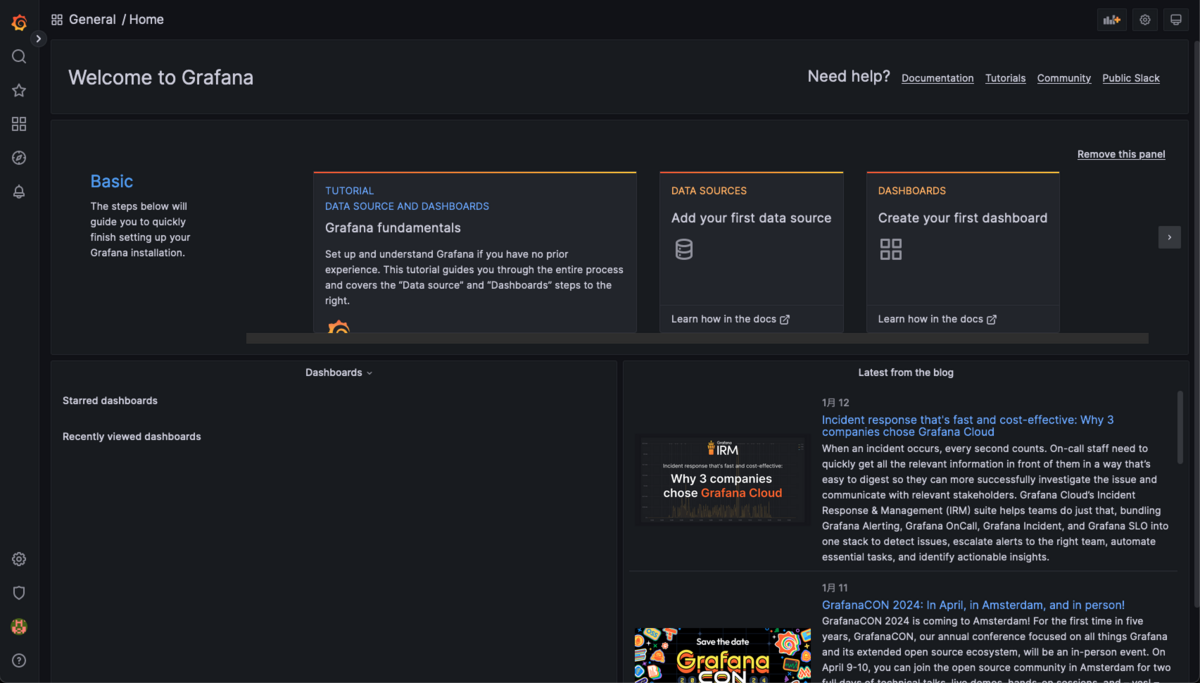This screenshot has height=683, width=1200.
Task: Open the user profile avatar
Action: pos(19,627)
